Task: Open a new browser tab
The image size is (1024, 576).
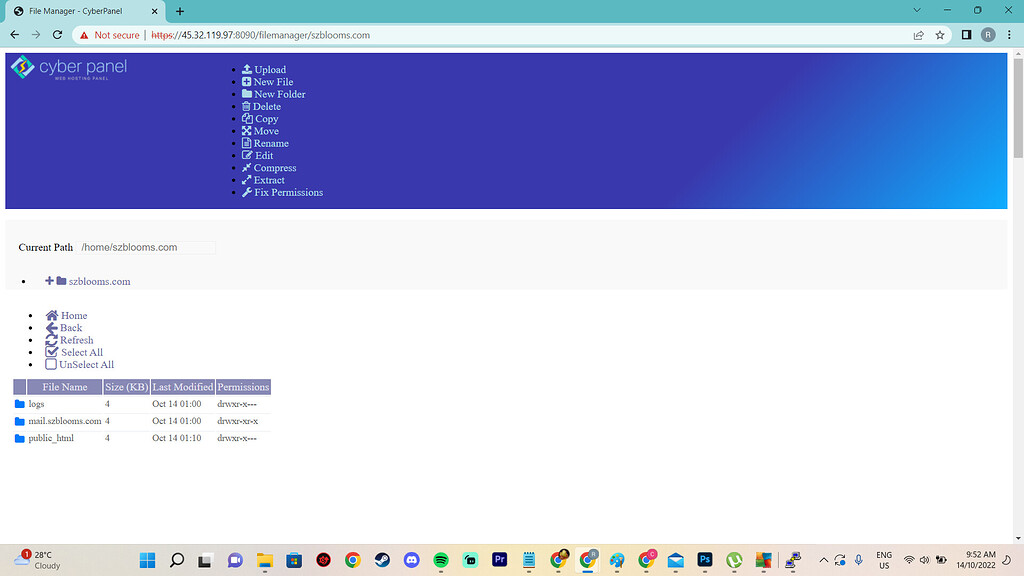Action: pyautogui.click(x=178, y=12)
